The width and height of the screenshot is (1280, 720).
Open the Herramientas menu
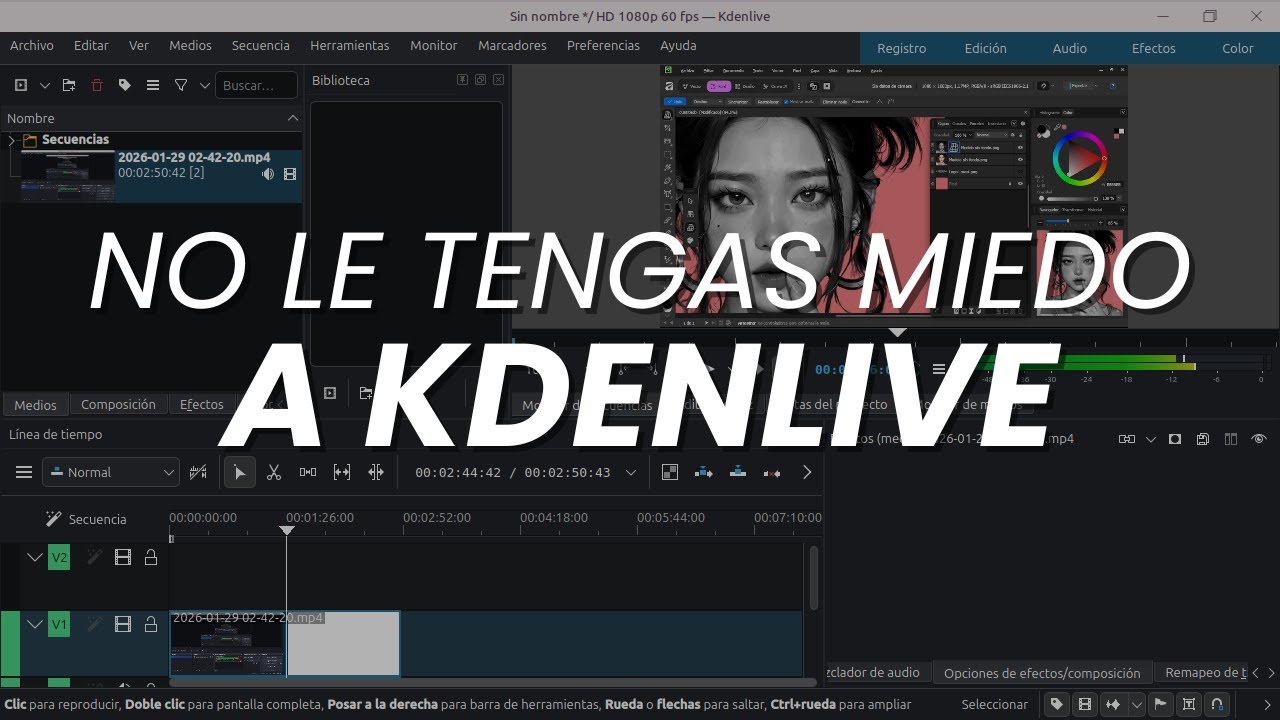pos(350,46)
